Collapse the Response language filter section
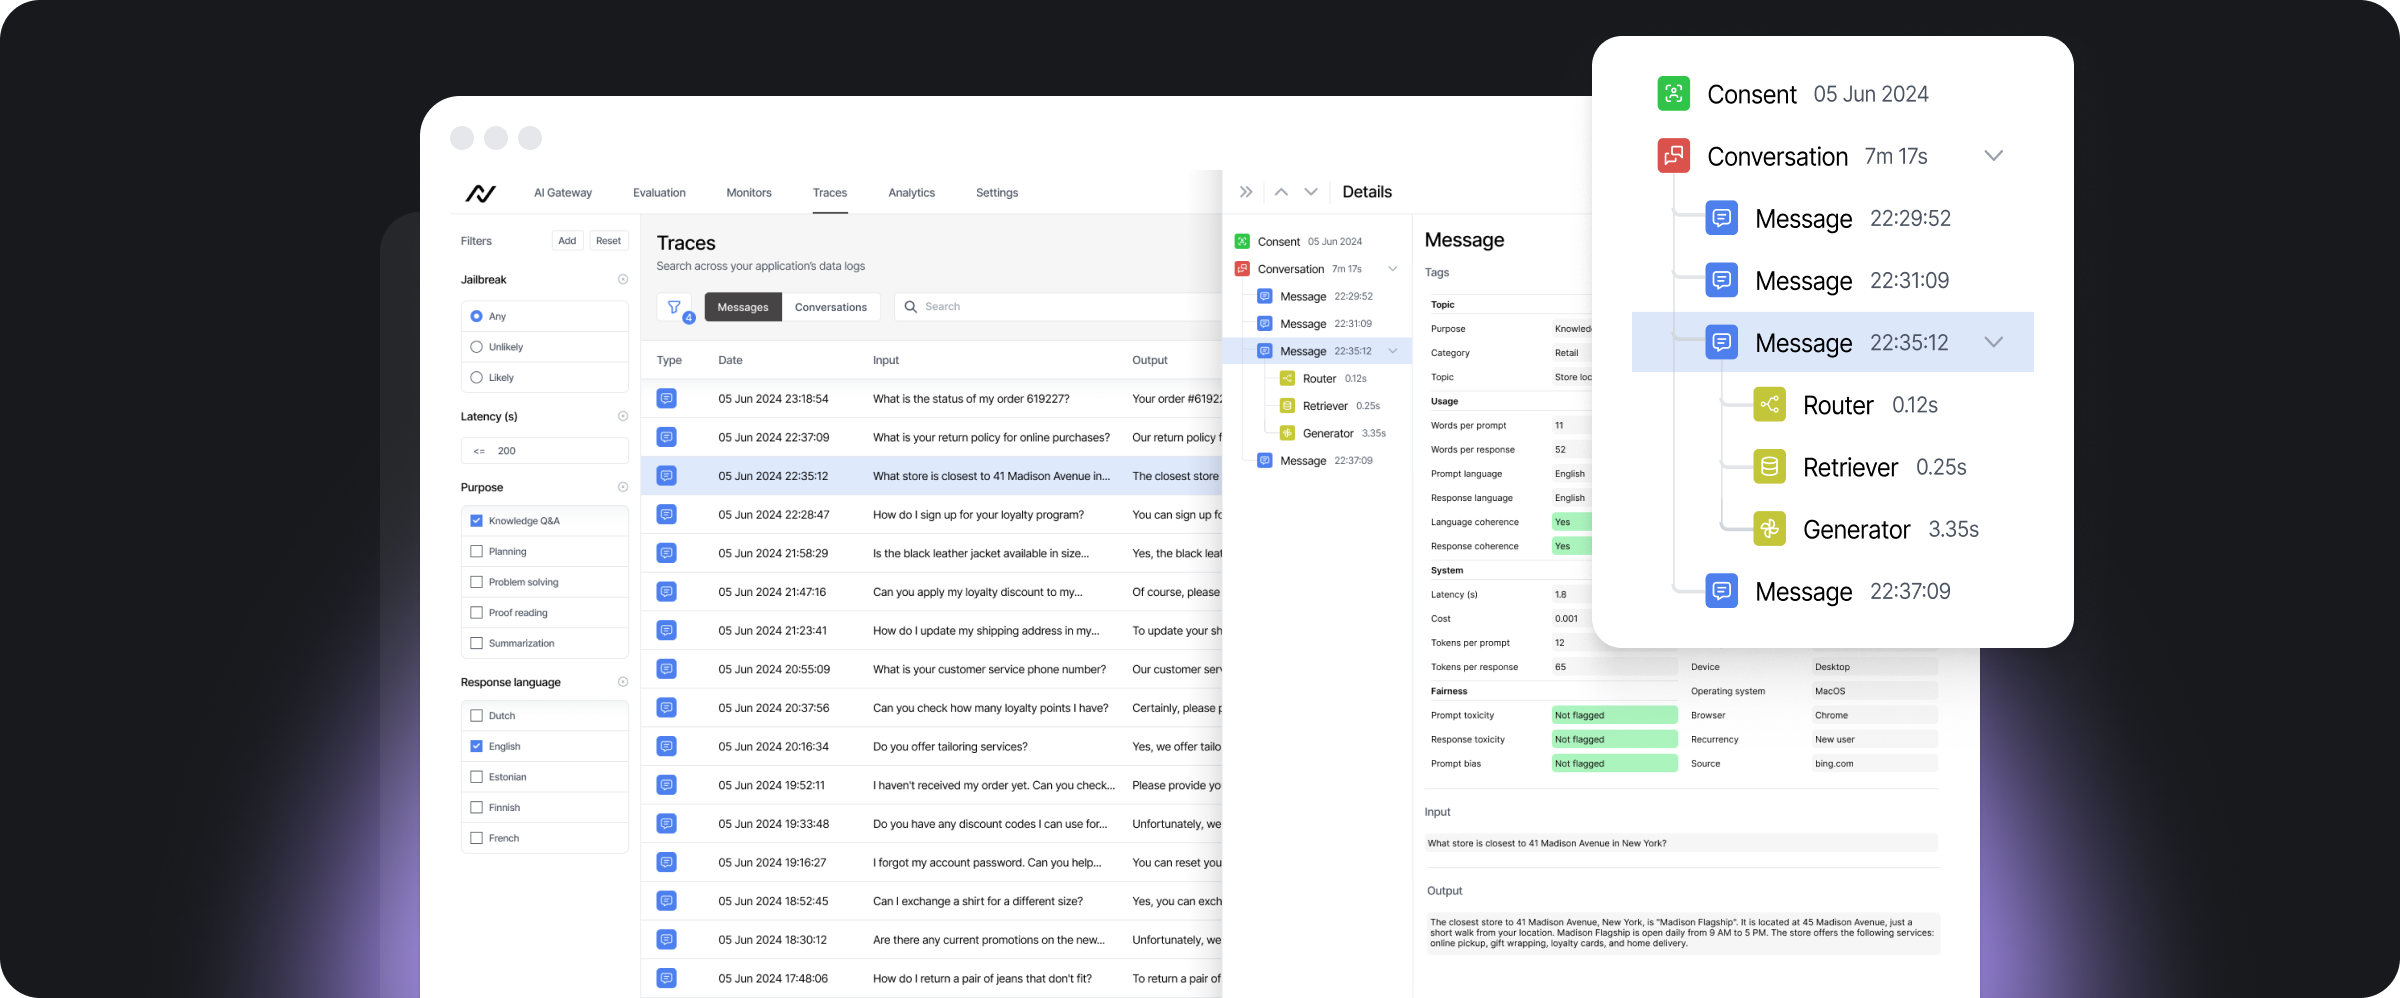 623,682
